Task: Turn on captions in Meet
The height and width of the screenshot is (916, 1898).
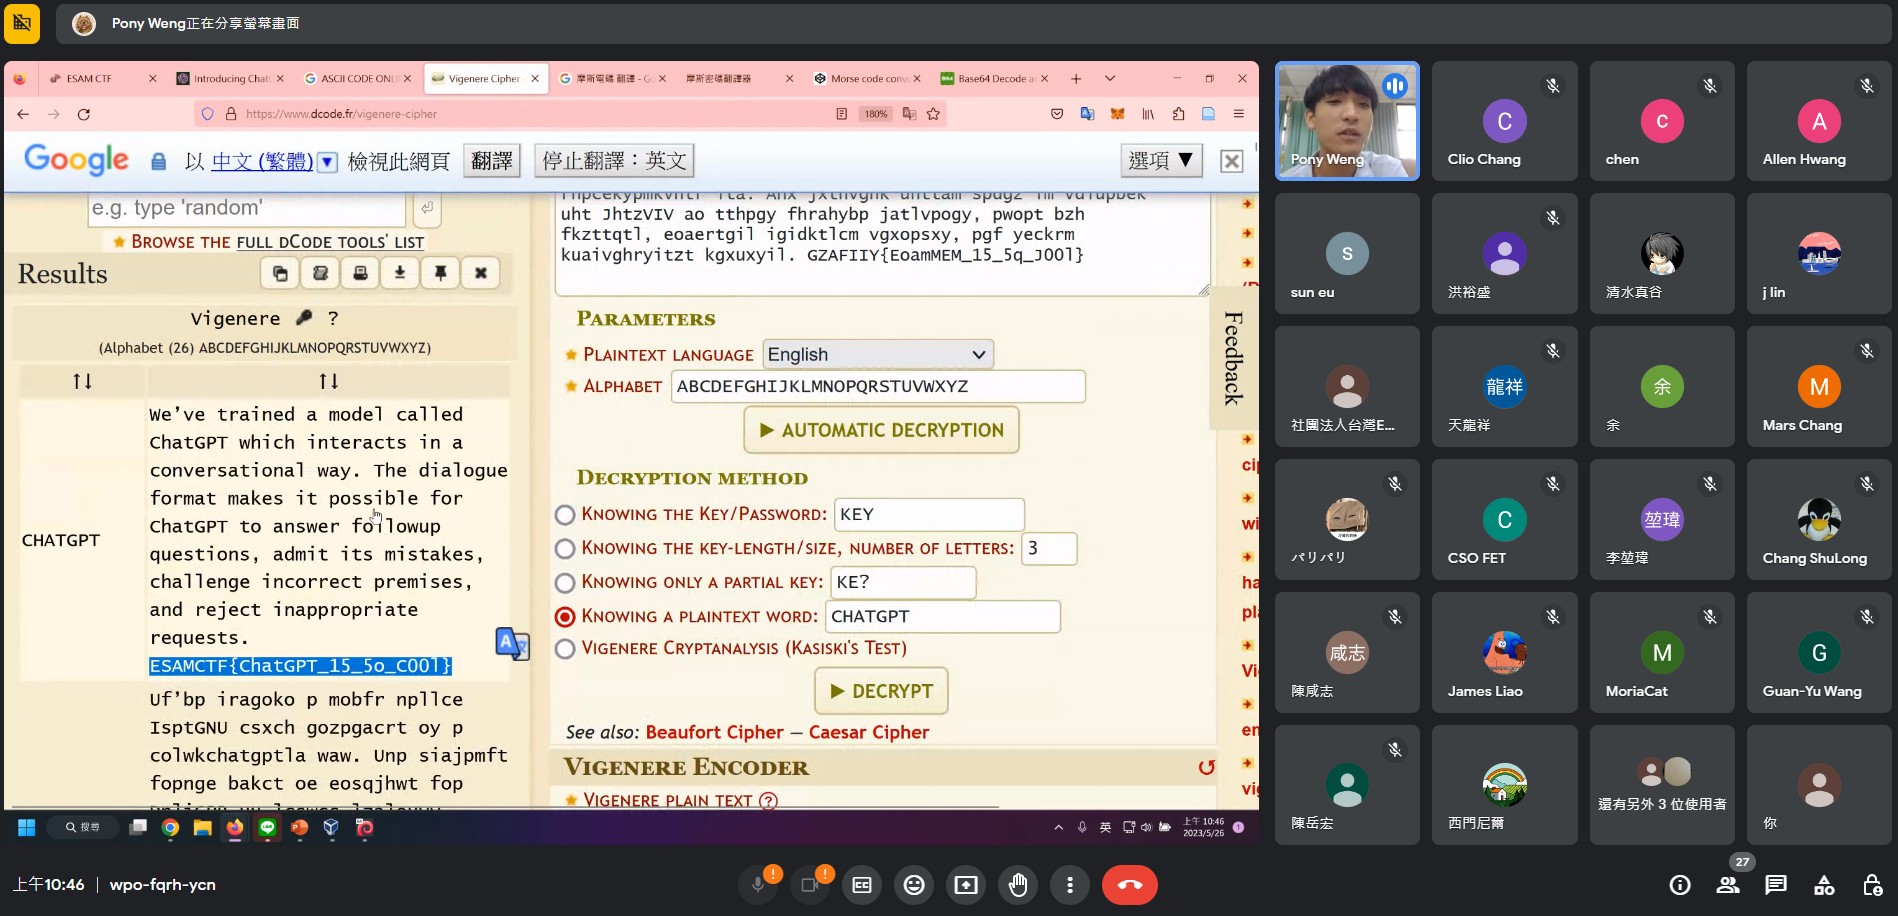Action: coord(862,885)
